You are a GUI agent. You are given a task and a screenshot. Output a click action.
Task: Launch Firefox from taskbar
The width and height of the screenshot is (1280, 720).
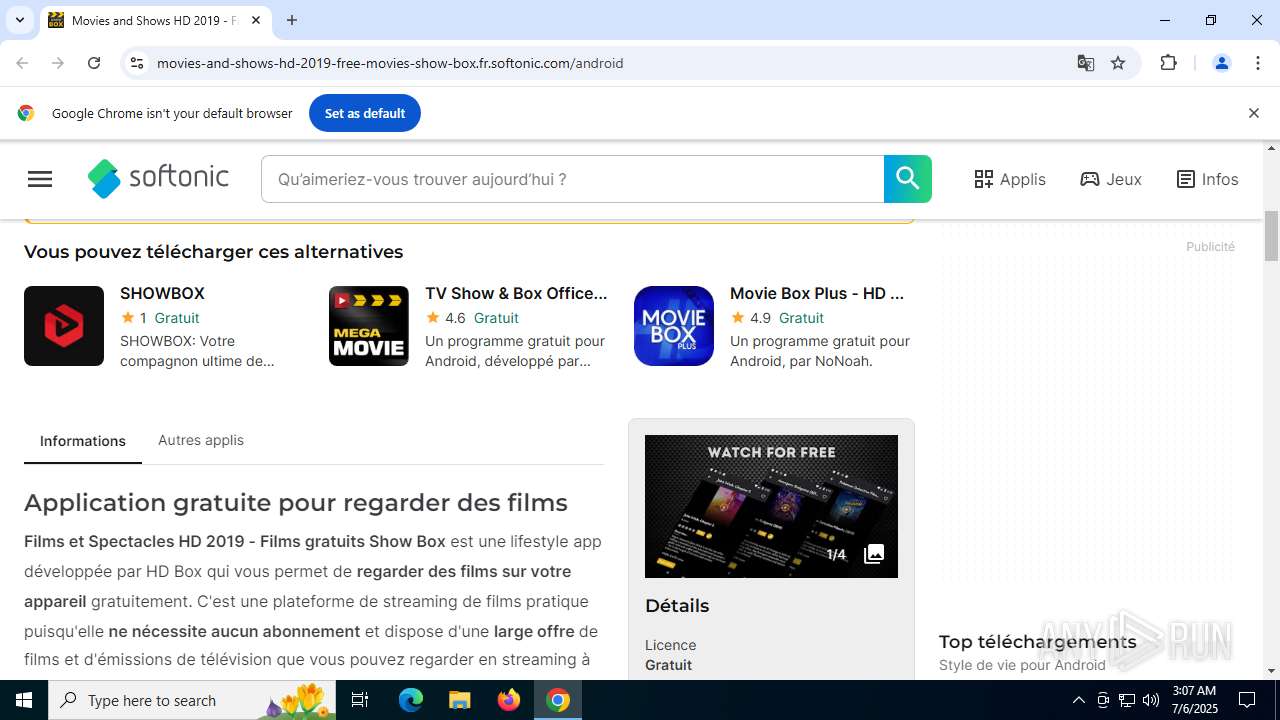509,700
